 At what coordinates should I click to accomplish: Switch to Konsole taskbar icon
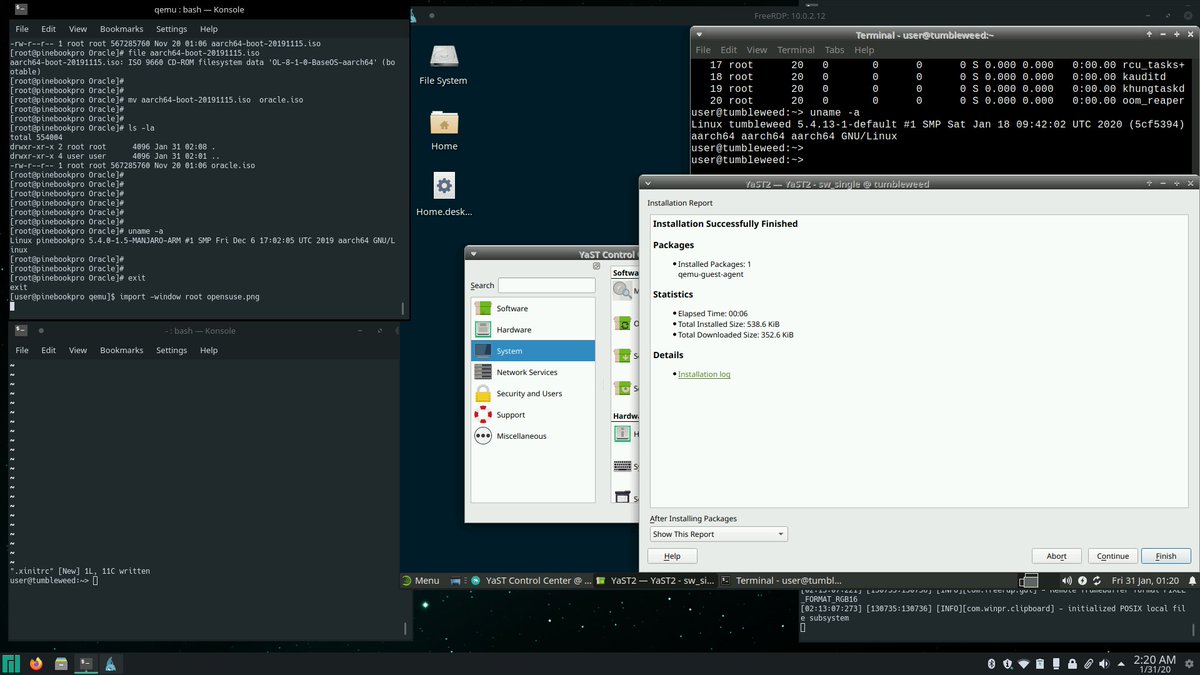87,663
